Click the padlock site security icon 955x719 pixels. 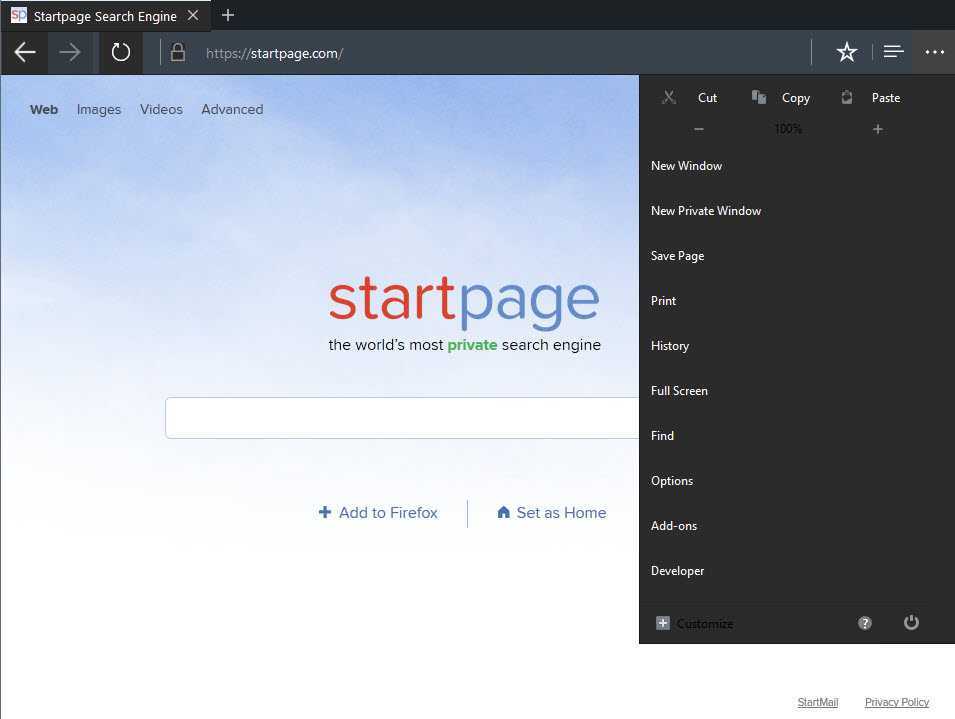point(177,52)
